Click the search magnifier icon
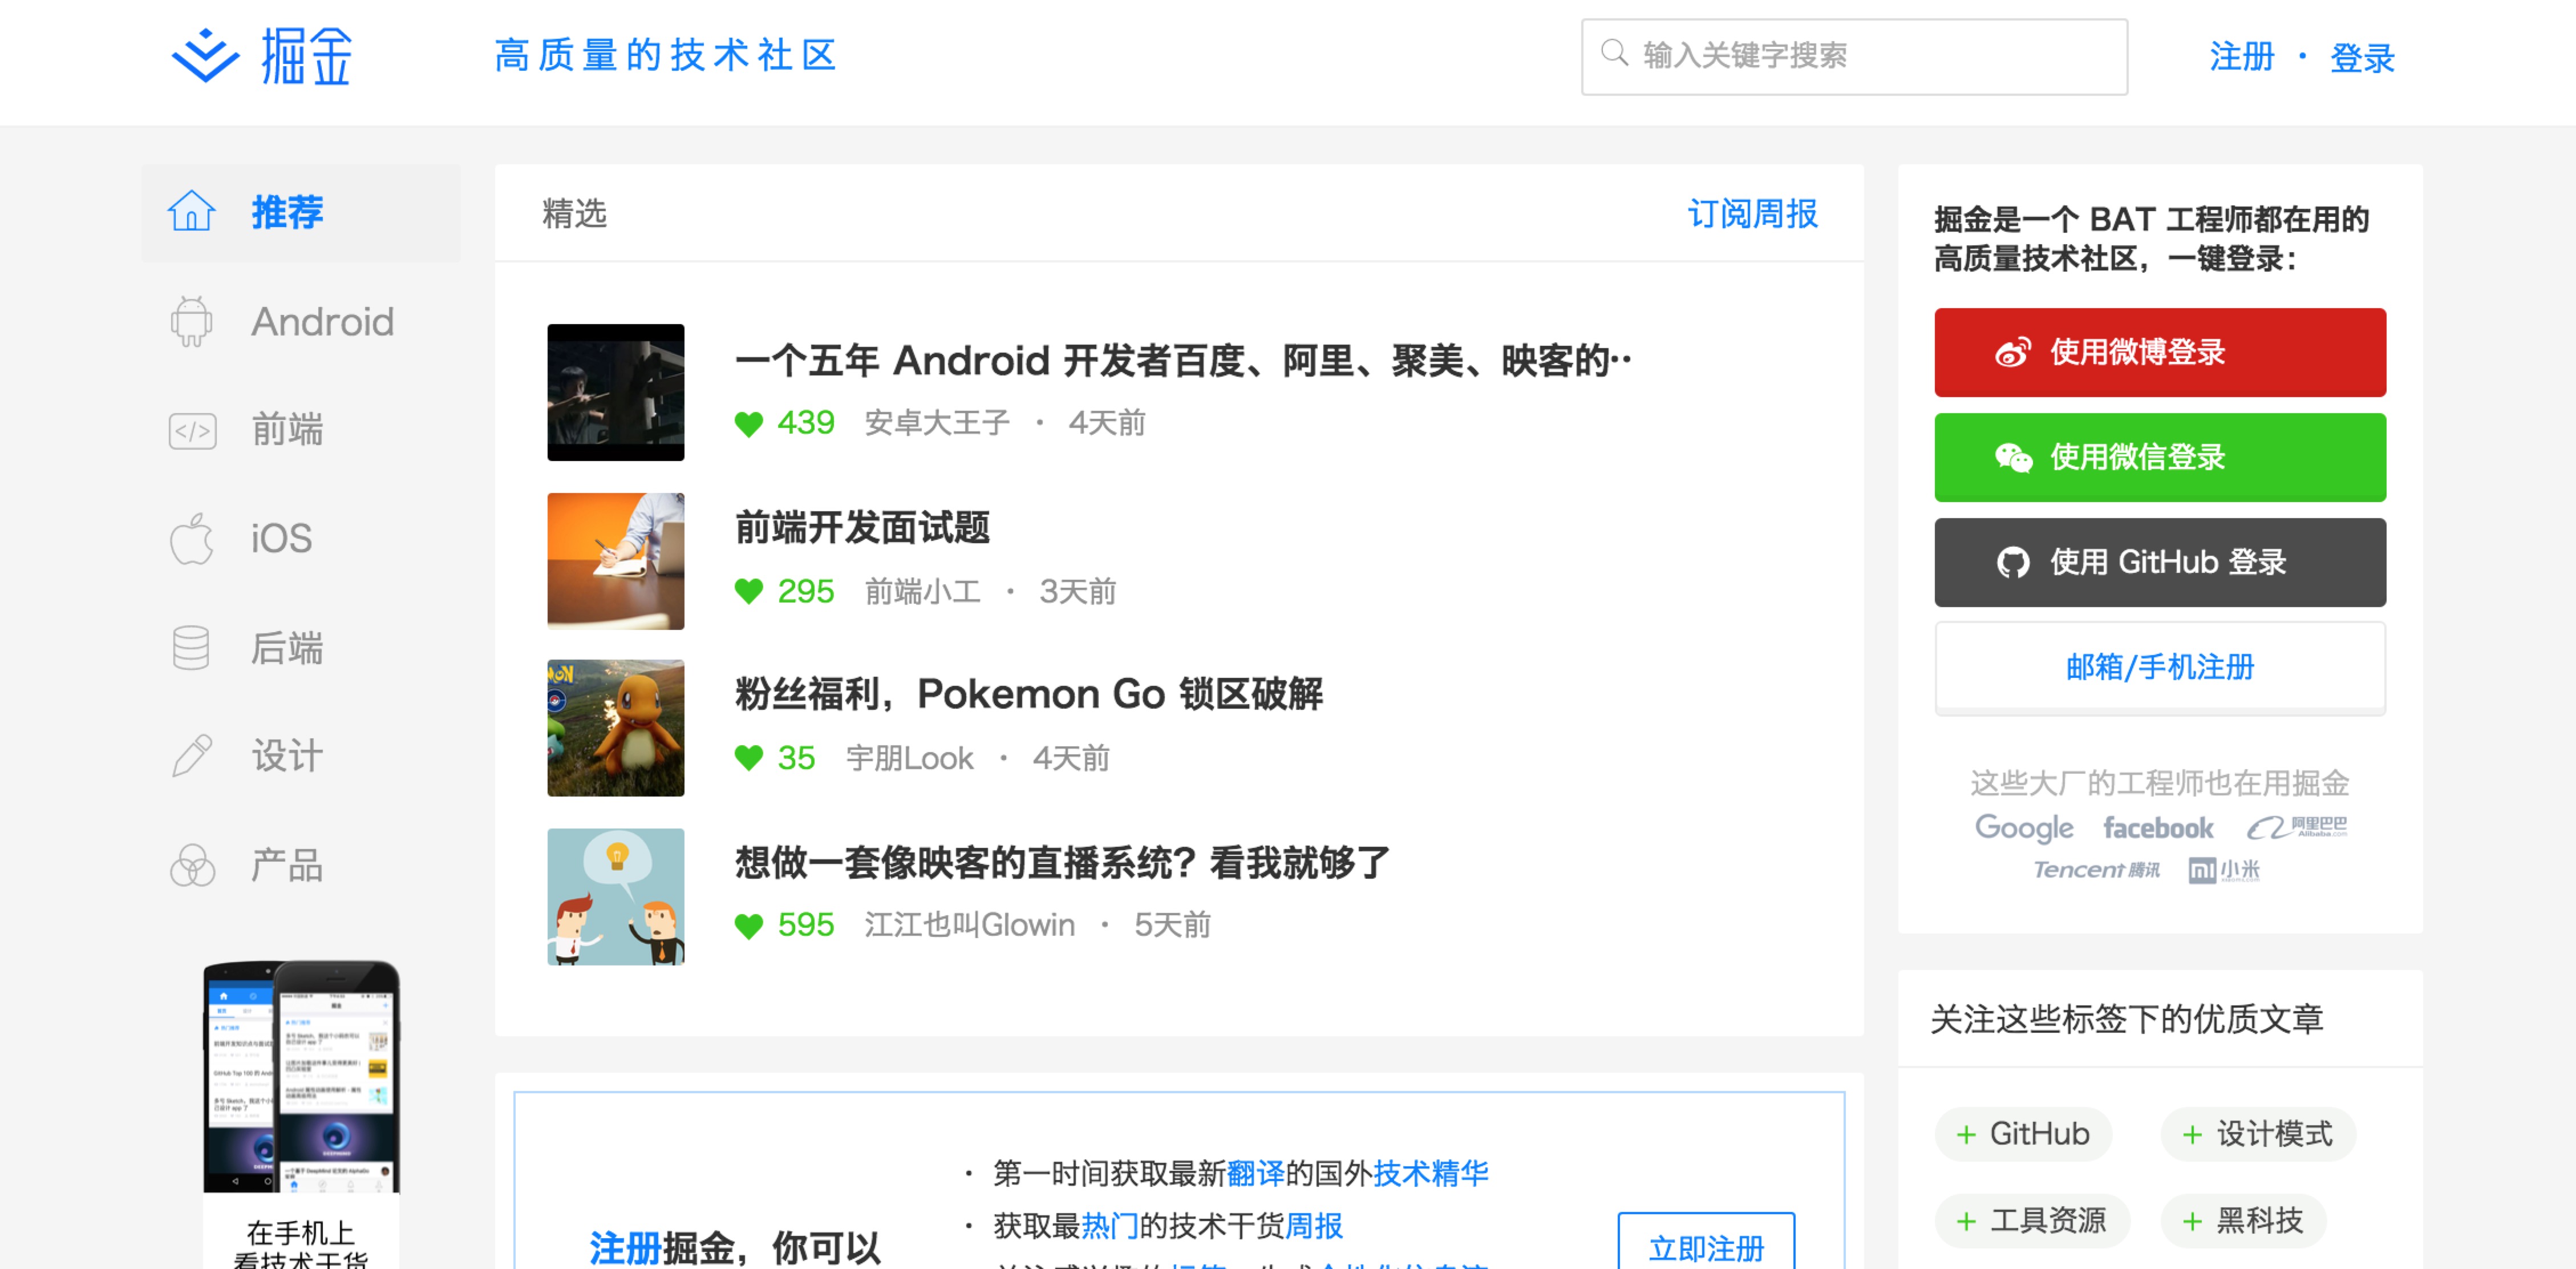The width and height of the screenshot is (2576, 1269). [1614, 53]
